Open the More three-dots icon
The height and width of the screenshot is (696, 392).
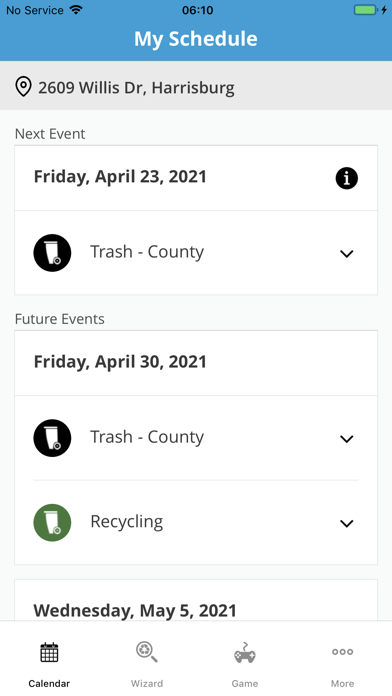[x=343, y=652]
